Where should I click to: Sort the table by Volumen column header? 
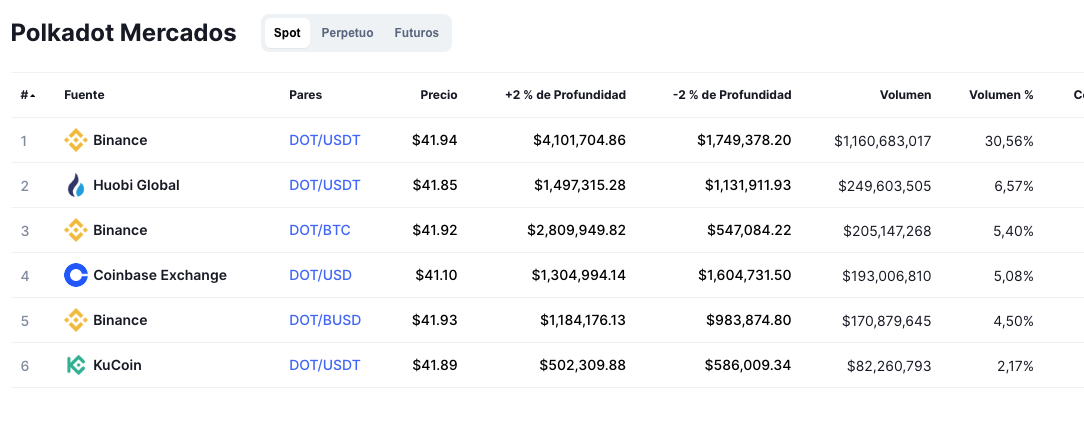905,95
